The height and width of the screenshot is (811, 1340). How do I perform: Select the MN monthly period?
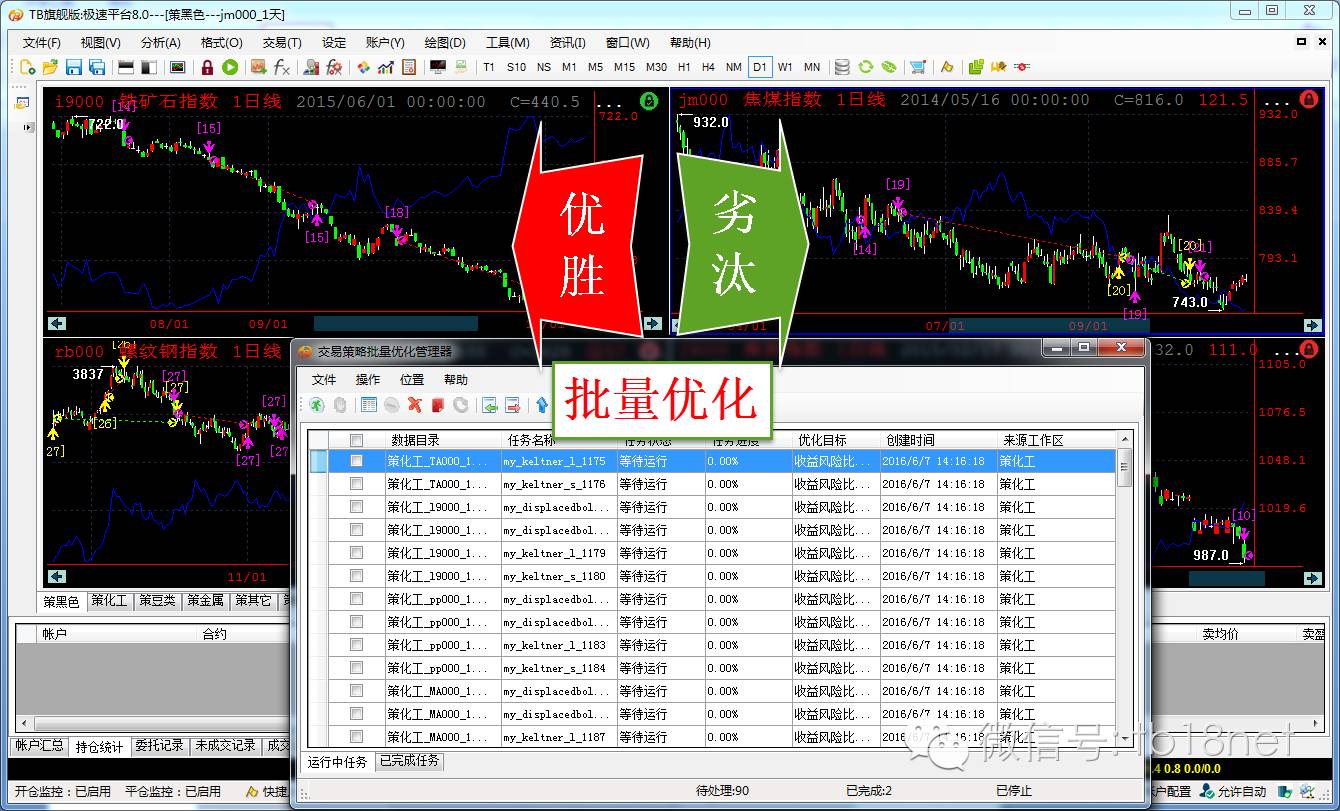812,67
